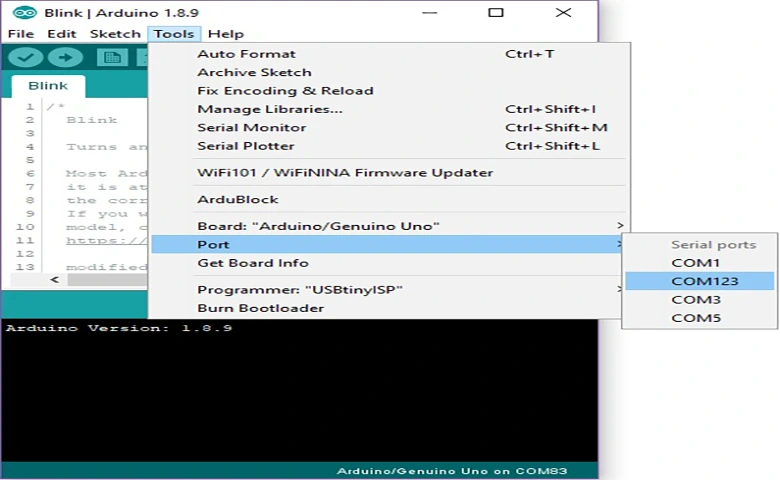Click status text Arduino/Genuino Uno on COM83

click(x=452, y=471)
